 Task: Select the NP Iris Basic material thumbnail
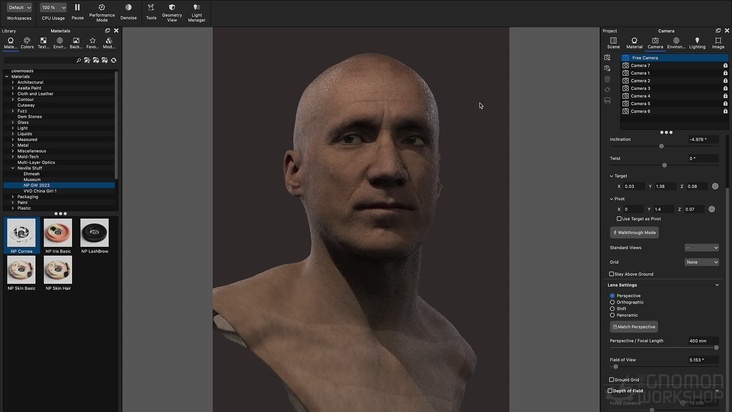coord(58,233)
